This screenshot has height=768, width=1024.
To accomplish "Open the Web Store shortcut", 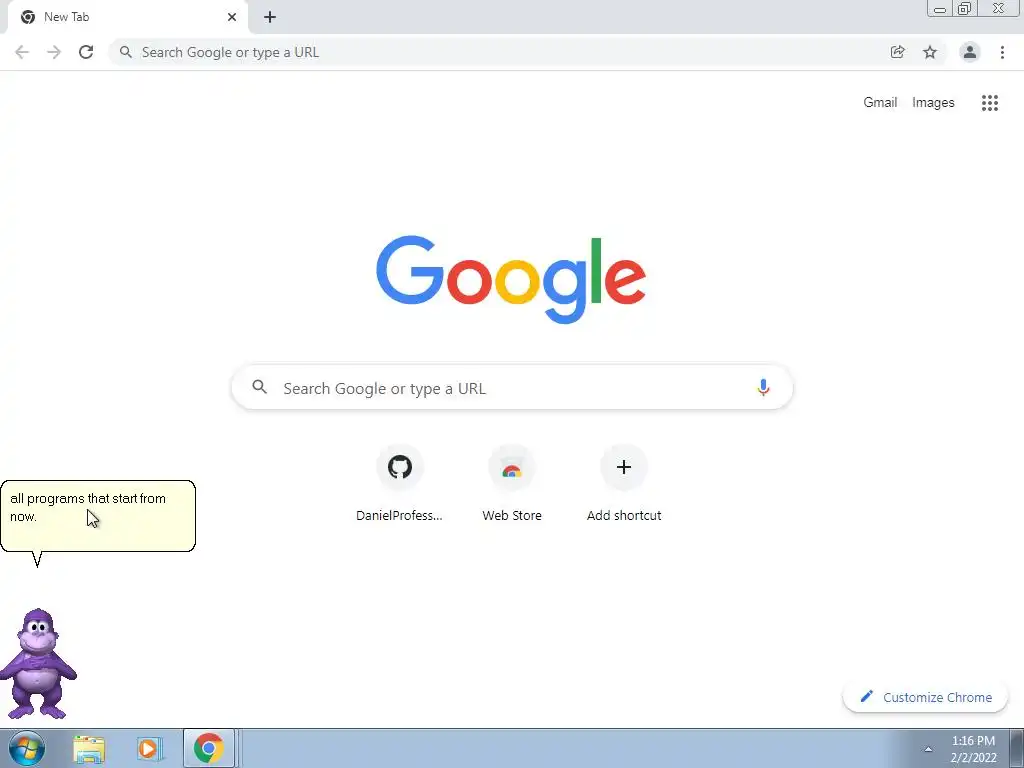I will [512, 484].
